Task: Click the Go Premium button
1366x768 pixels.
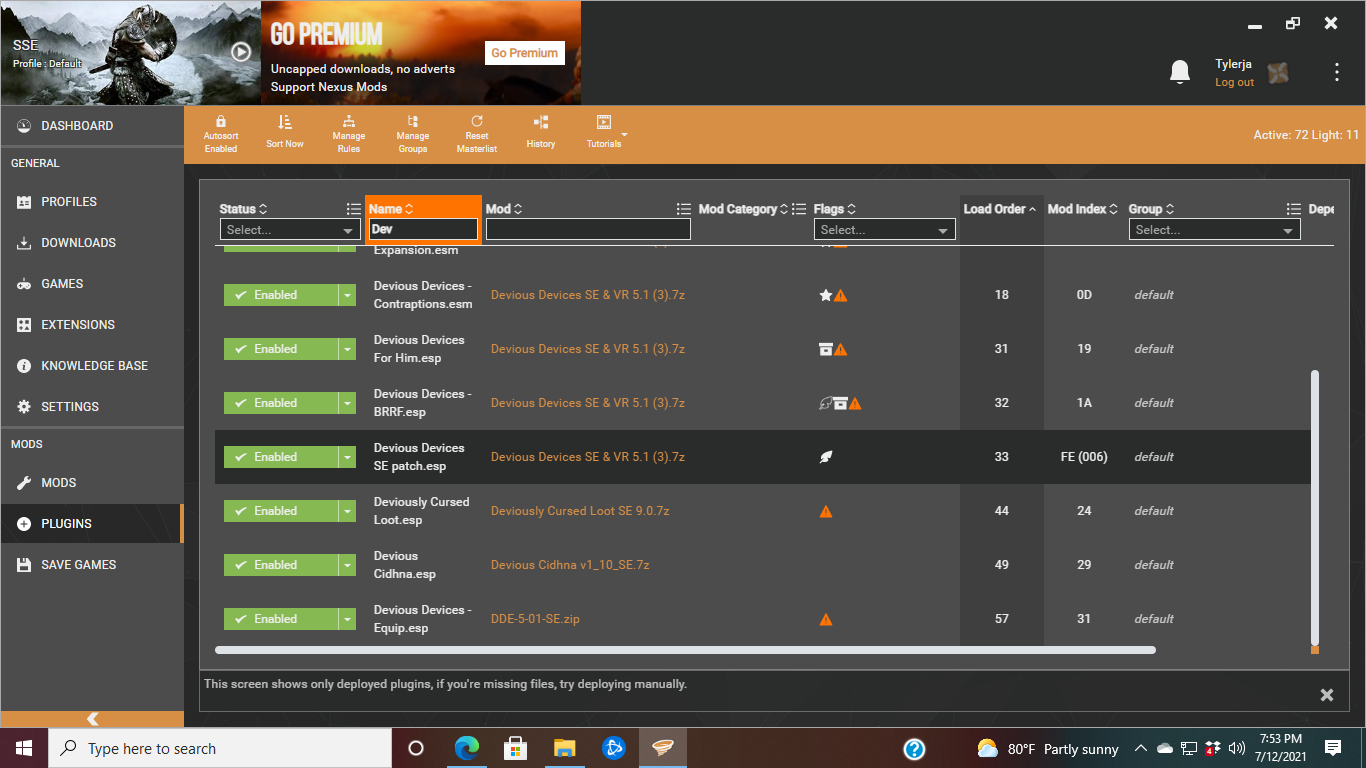Action: 525,53
